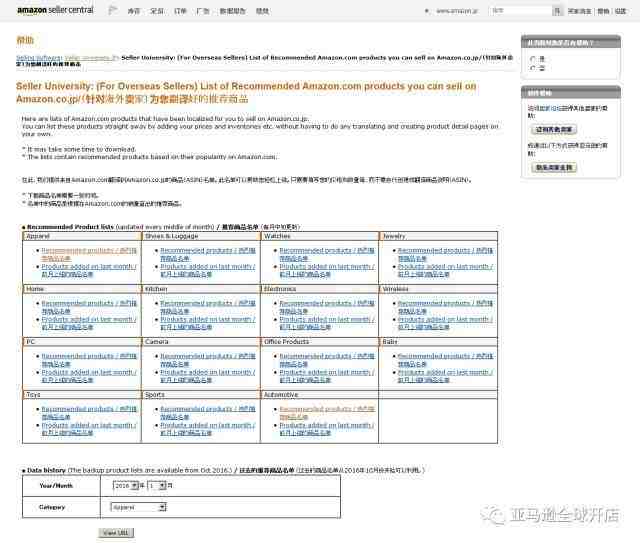Open Office Products added last month link
The image size is (640, 543).
coord(327,376)
